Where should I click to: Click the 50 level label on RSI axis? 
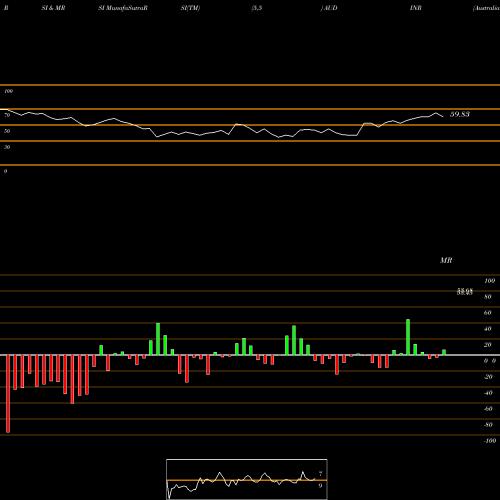click(x=7, y=131)
